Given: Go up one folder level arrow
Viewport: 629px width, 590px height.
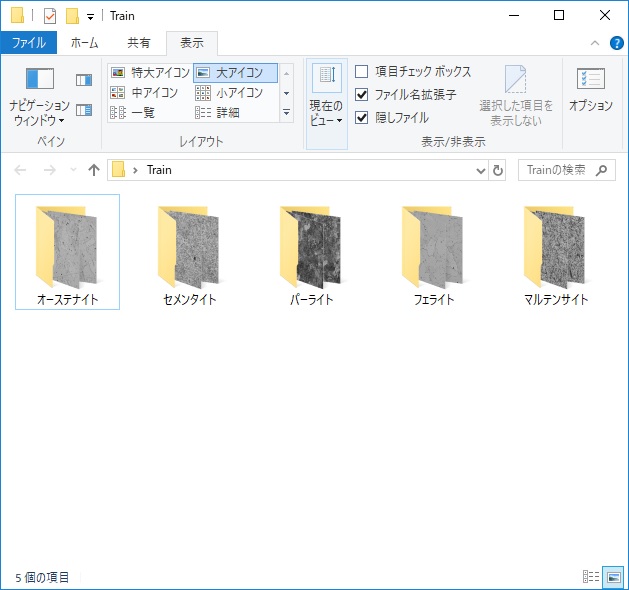Looking at the screenshot, I should [94, 170].
